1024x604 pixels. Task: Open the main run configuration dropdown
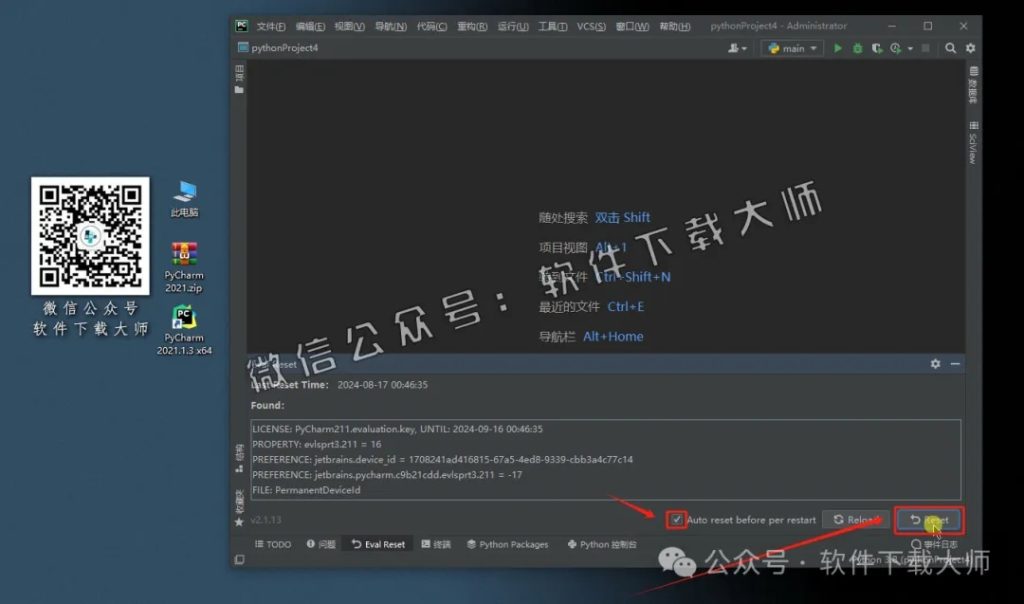click(x=791, y=48)
